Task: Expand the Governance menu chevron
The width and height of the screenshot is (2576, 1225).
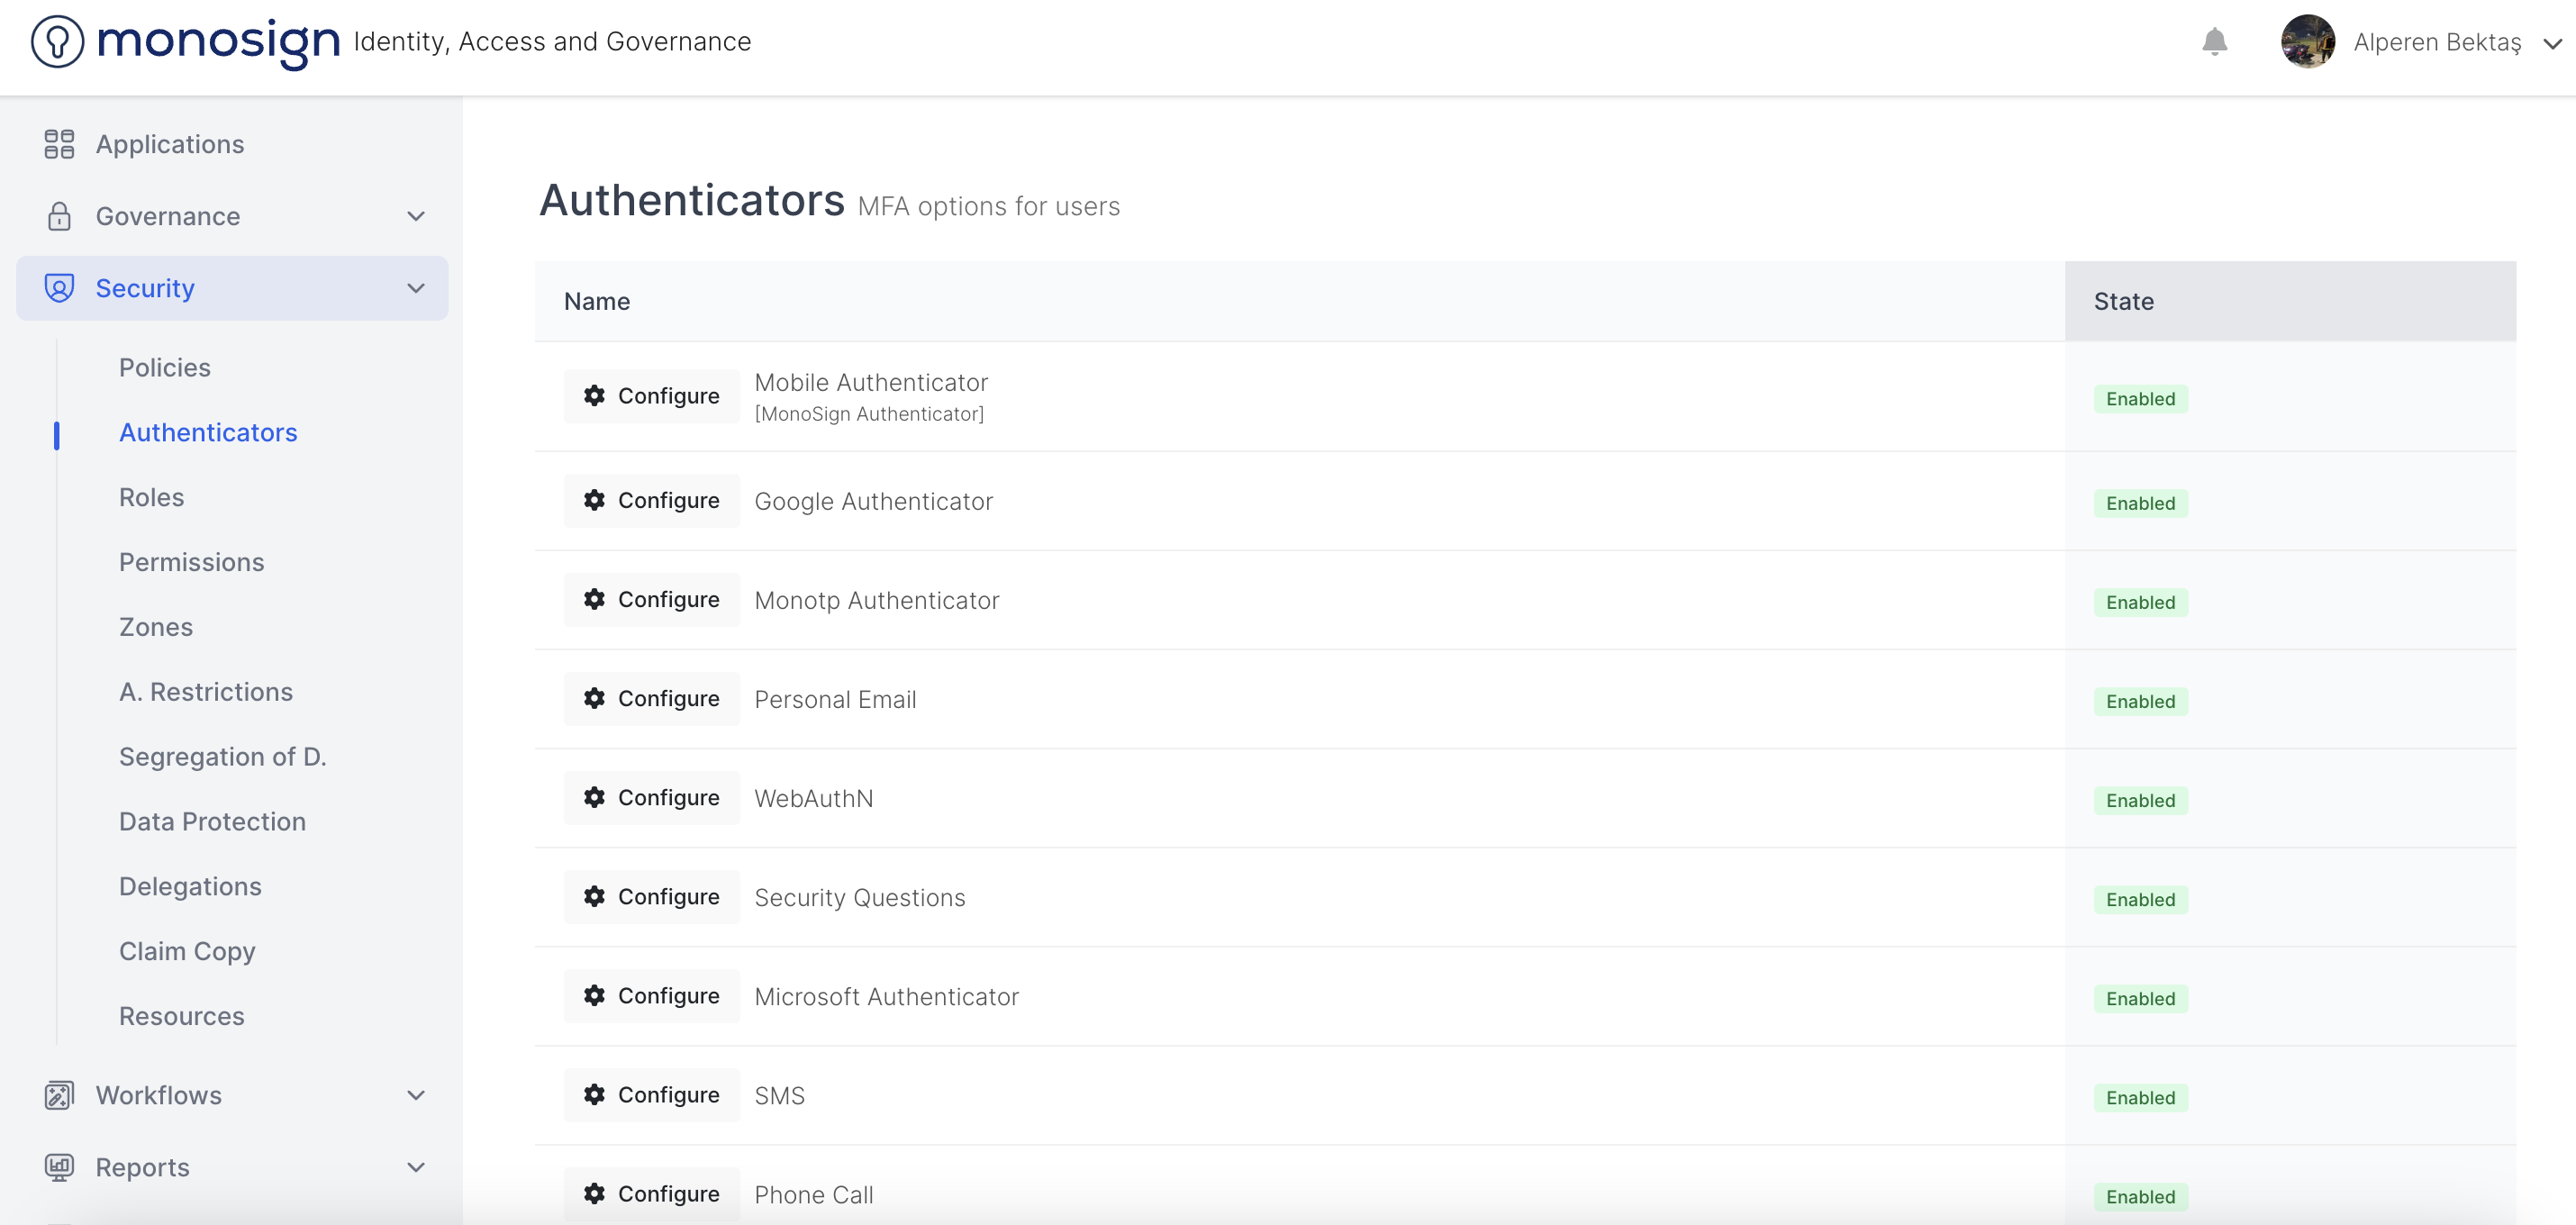Action: 416,216
